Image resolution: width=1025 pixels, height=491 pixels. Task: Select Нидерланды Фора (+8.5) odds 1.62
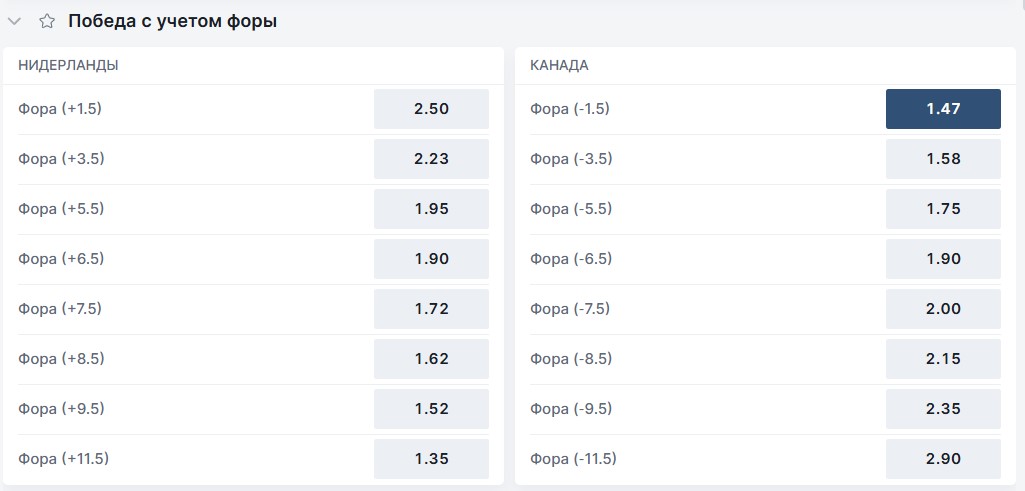pyautogui.click(x=431, y=359)
